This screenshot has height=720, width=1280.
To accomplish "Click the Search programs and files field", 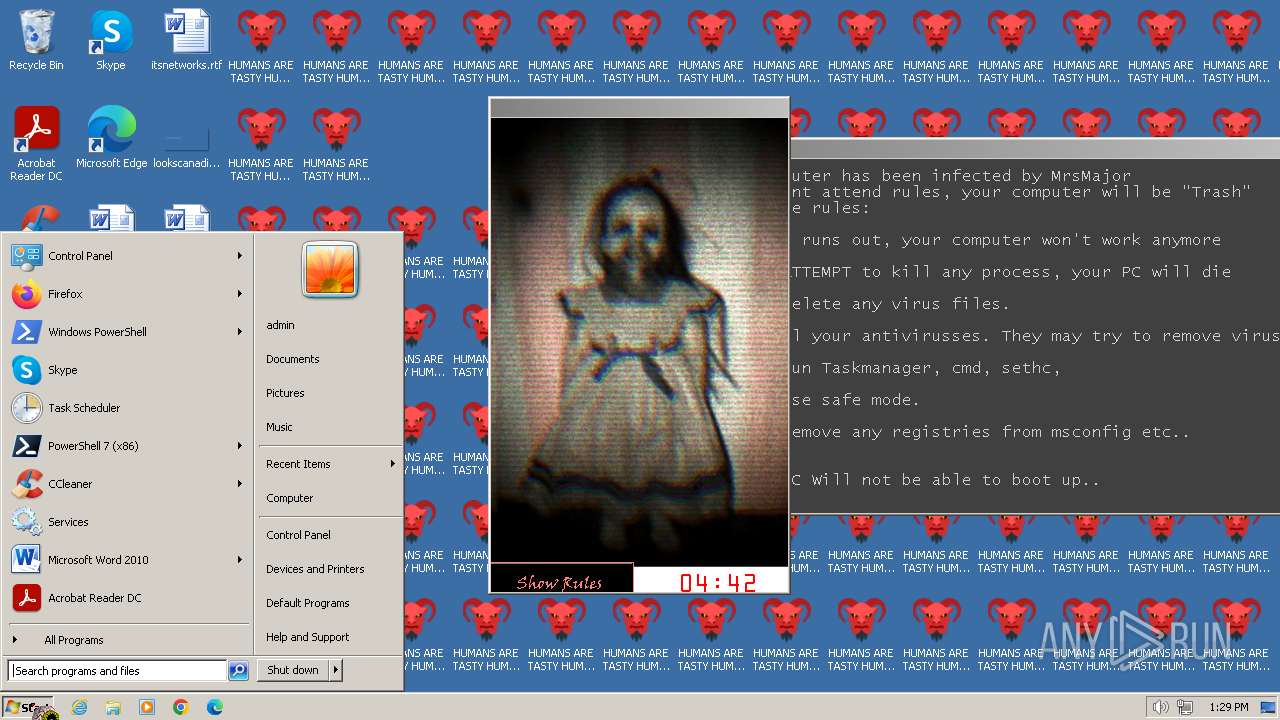I will 117,671.
